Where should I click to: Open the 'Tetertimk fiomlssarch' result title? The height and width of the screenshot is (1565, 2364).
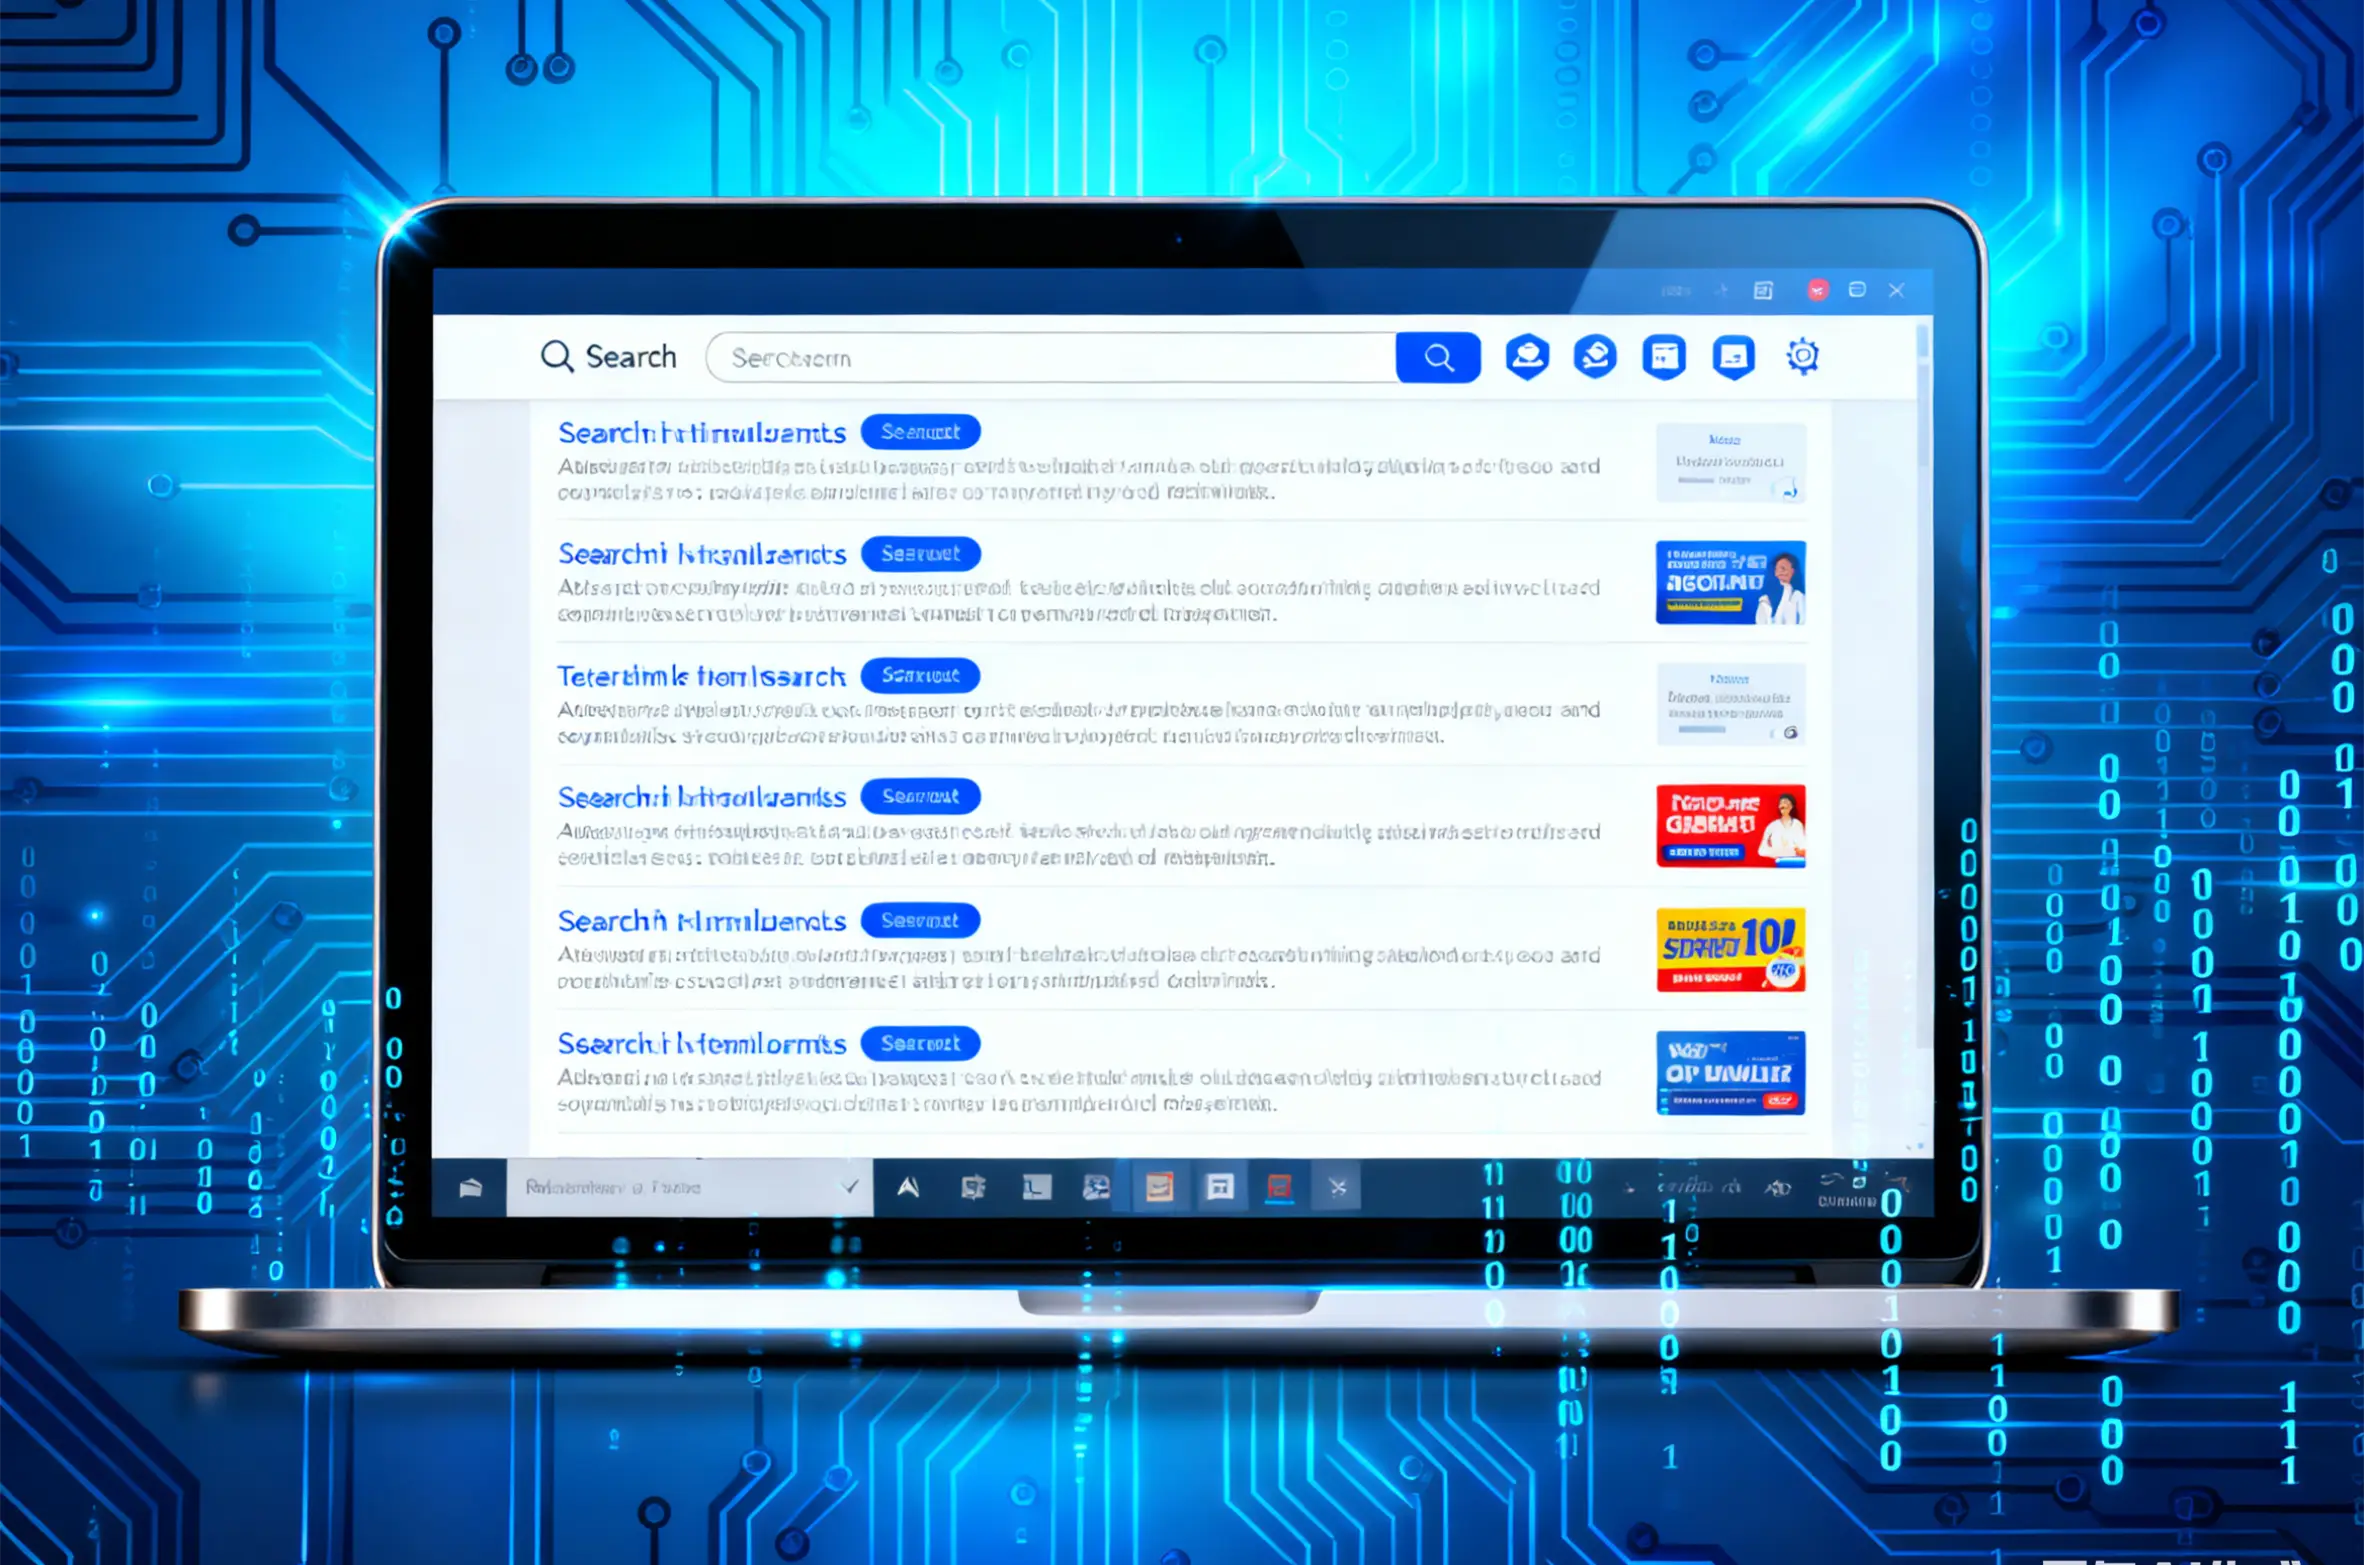coord(701,677)
